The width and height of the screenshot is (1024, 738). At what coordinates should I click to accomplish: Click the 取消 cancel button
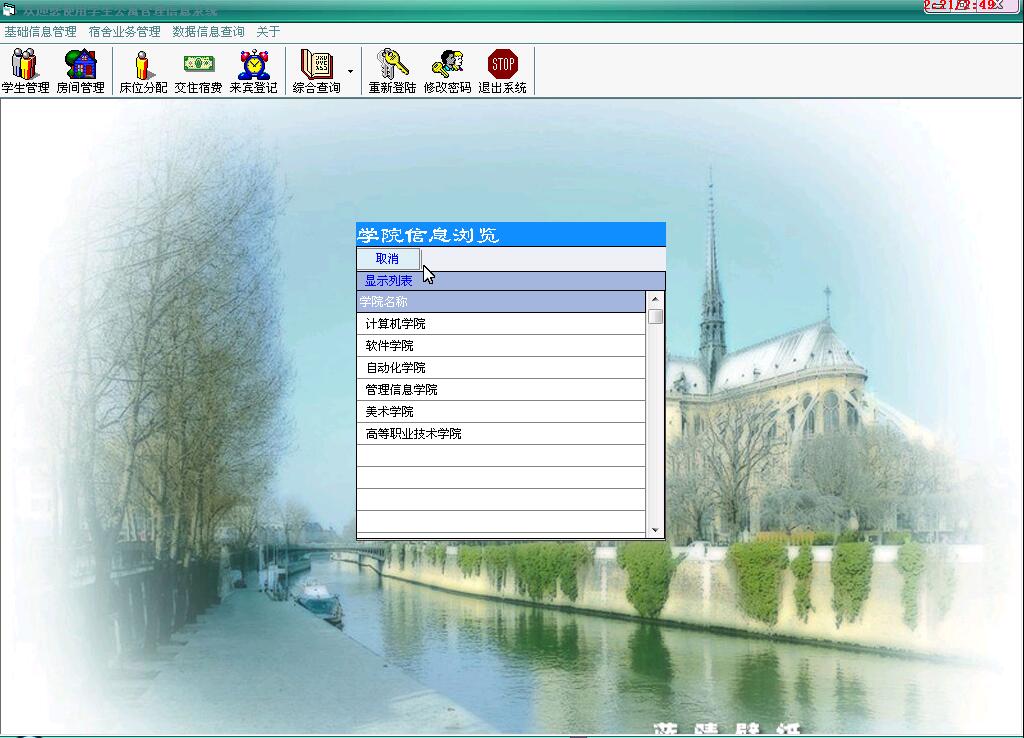[x=388, y=259]
